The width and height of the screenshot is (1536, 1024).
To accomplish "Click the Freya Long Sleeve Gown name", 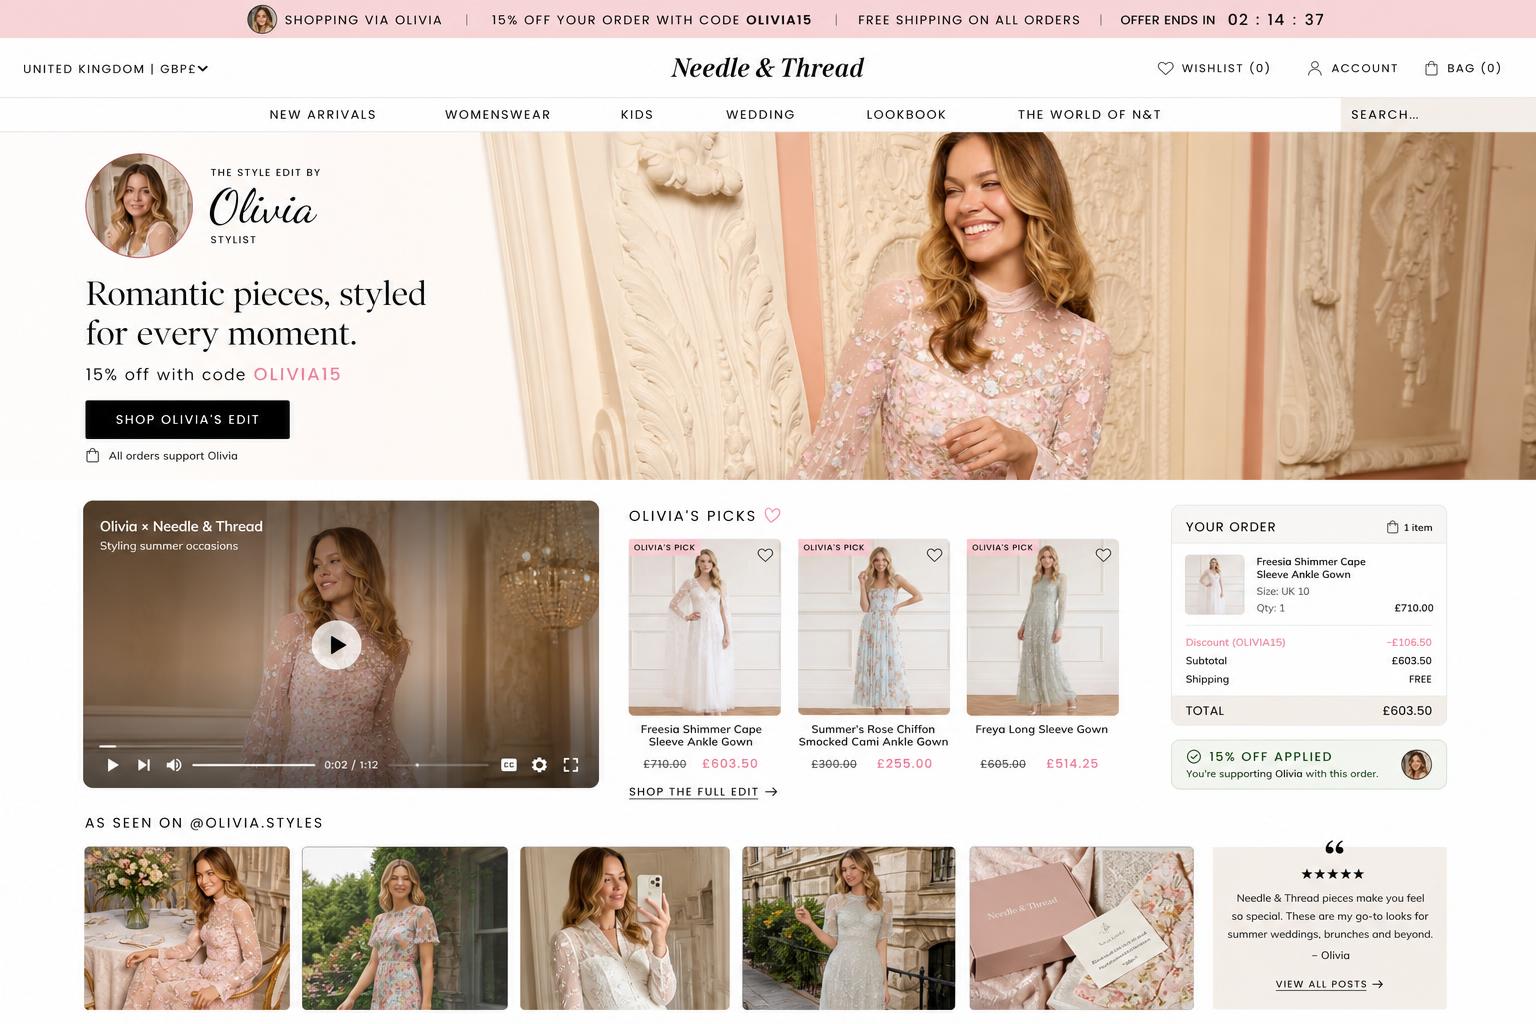I will click(1042, 729).
